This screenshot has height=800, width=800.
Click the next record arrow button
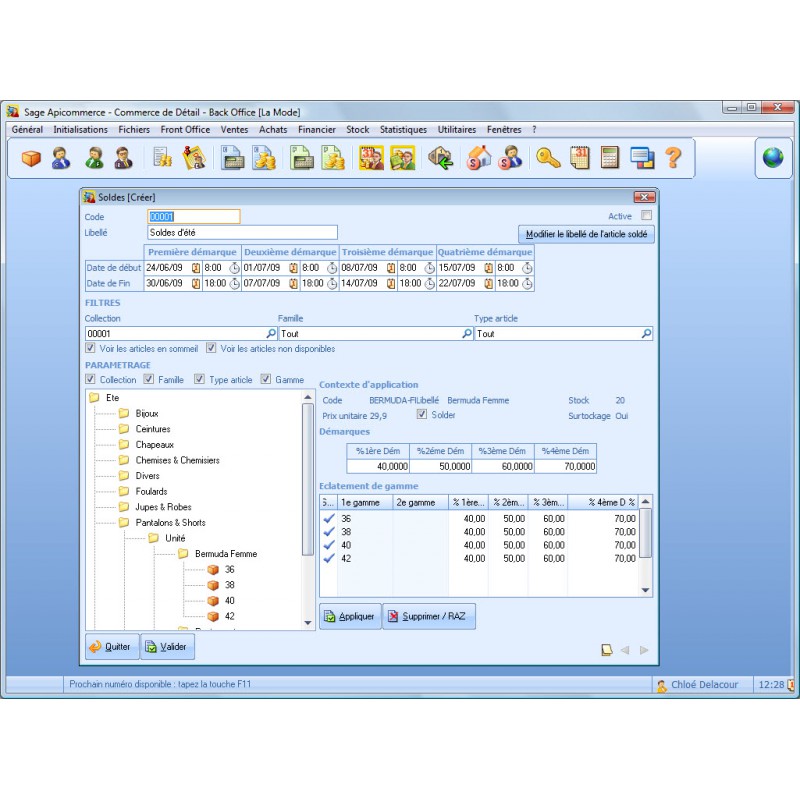pyautogui.click(x=644, y=650)
